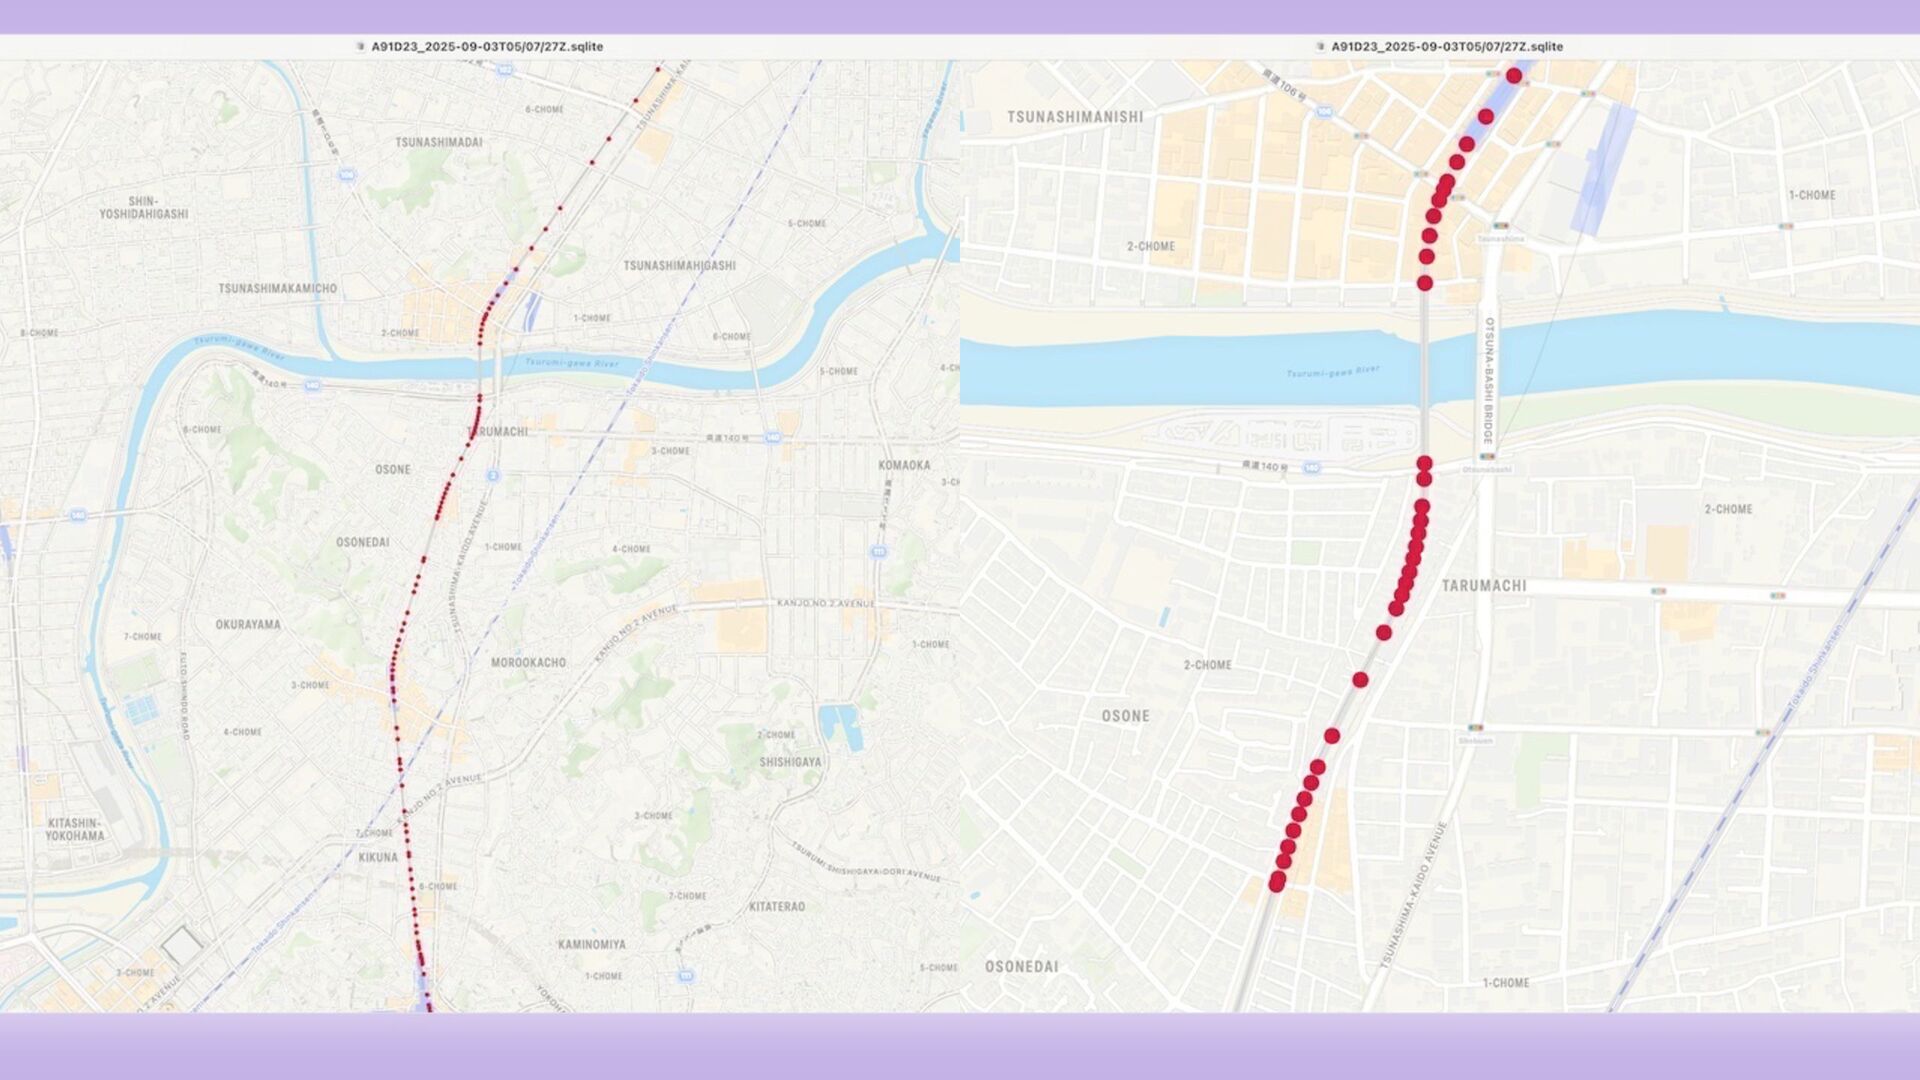Viewport: 1920px width, 1080px height.
Task: Click the OKURAYAMA label
Action: coord(248,624)
